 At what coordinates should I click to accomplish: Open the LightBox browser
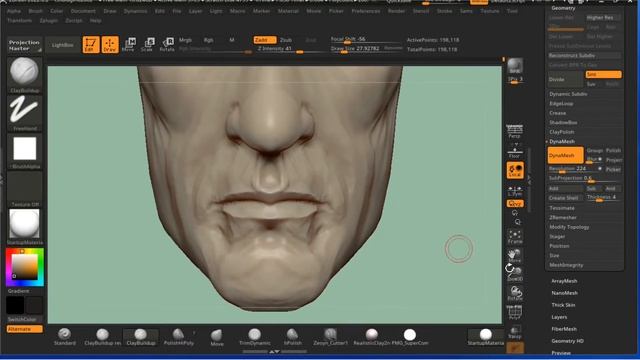coord(62,45)
